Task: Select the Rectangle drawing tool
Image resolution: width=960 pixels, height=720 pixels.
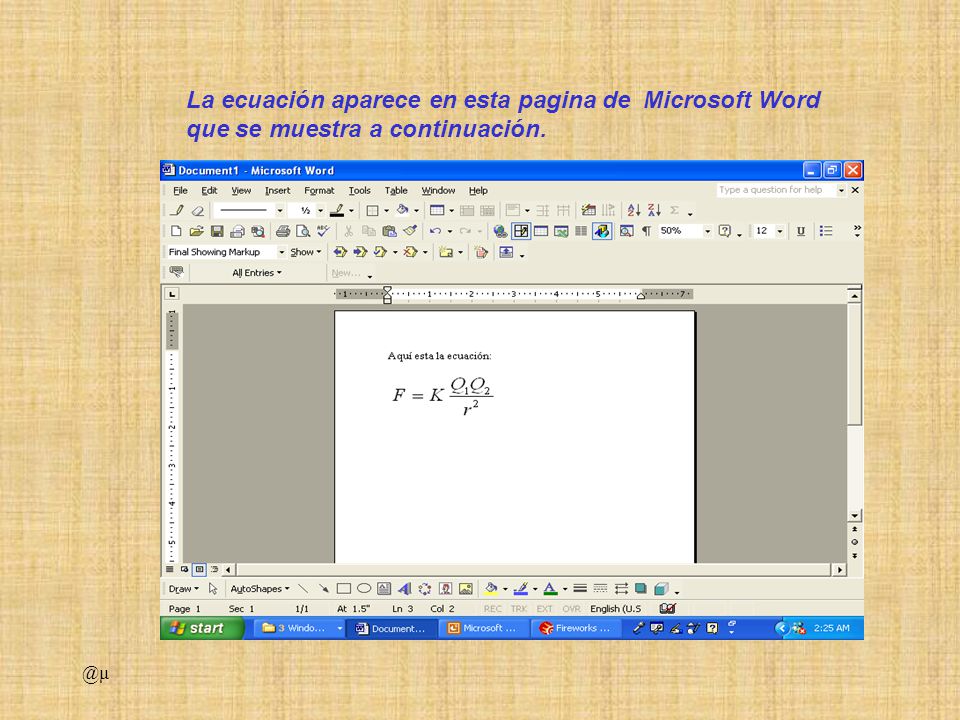Action: 343,588
